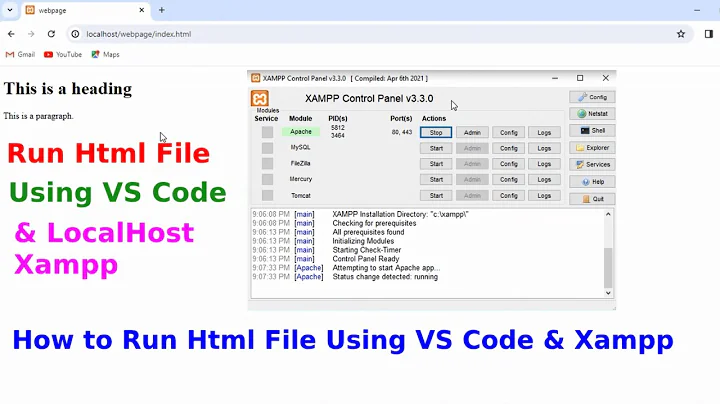Screen dimensions: 720x404
Task: Open Mercury Config
Action: click(x=508, y=180)
